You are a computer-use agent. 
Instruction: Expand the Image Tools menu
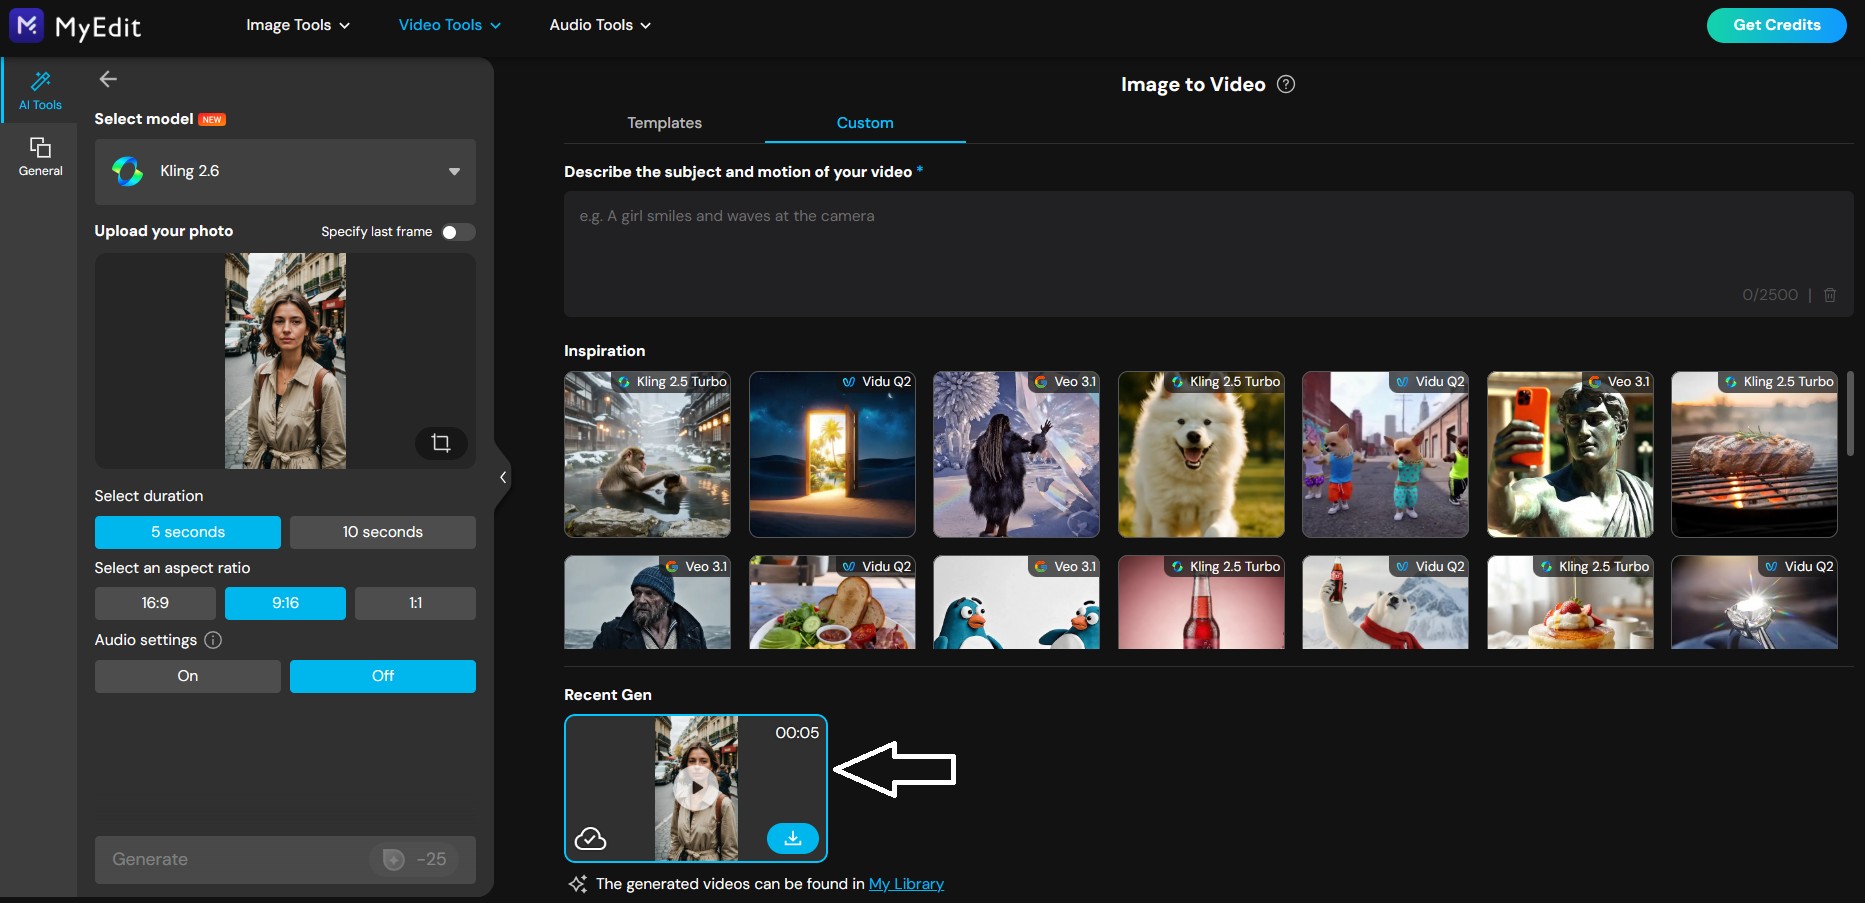click(x=298, y=25)
